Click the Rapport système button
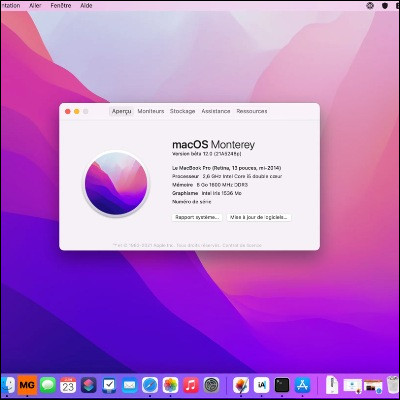400x400 pixels. 197,217
